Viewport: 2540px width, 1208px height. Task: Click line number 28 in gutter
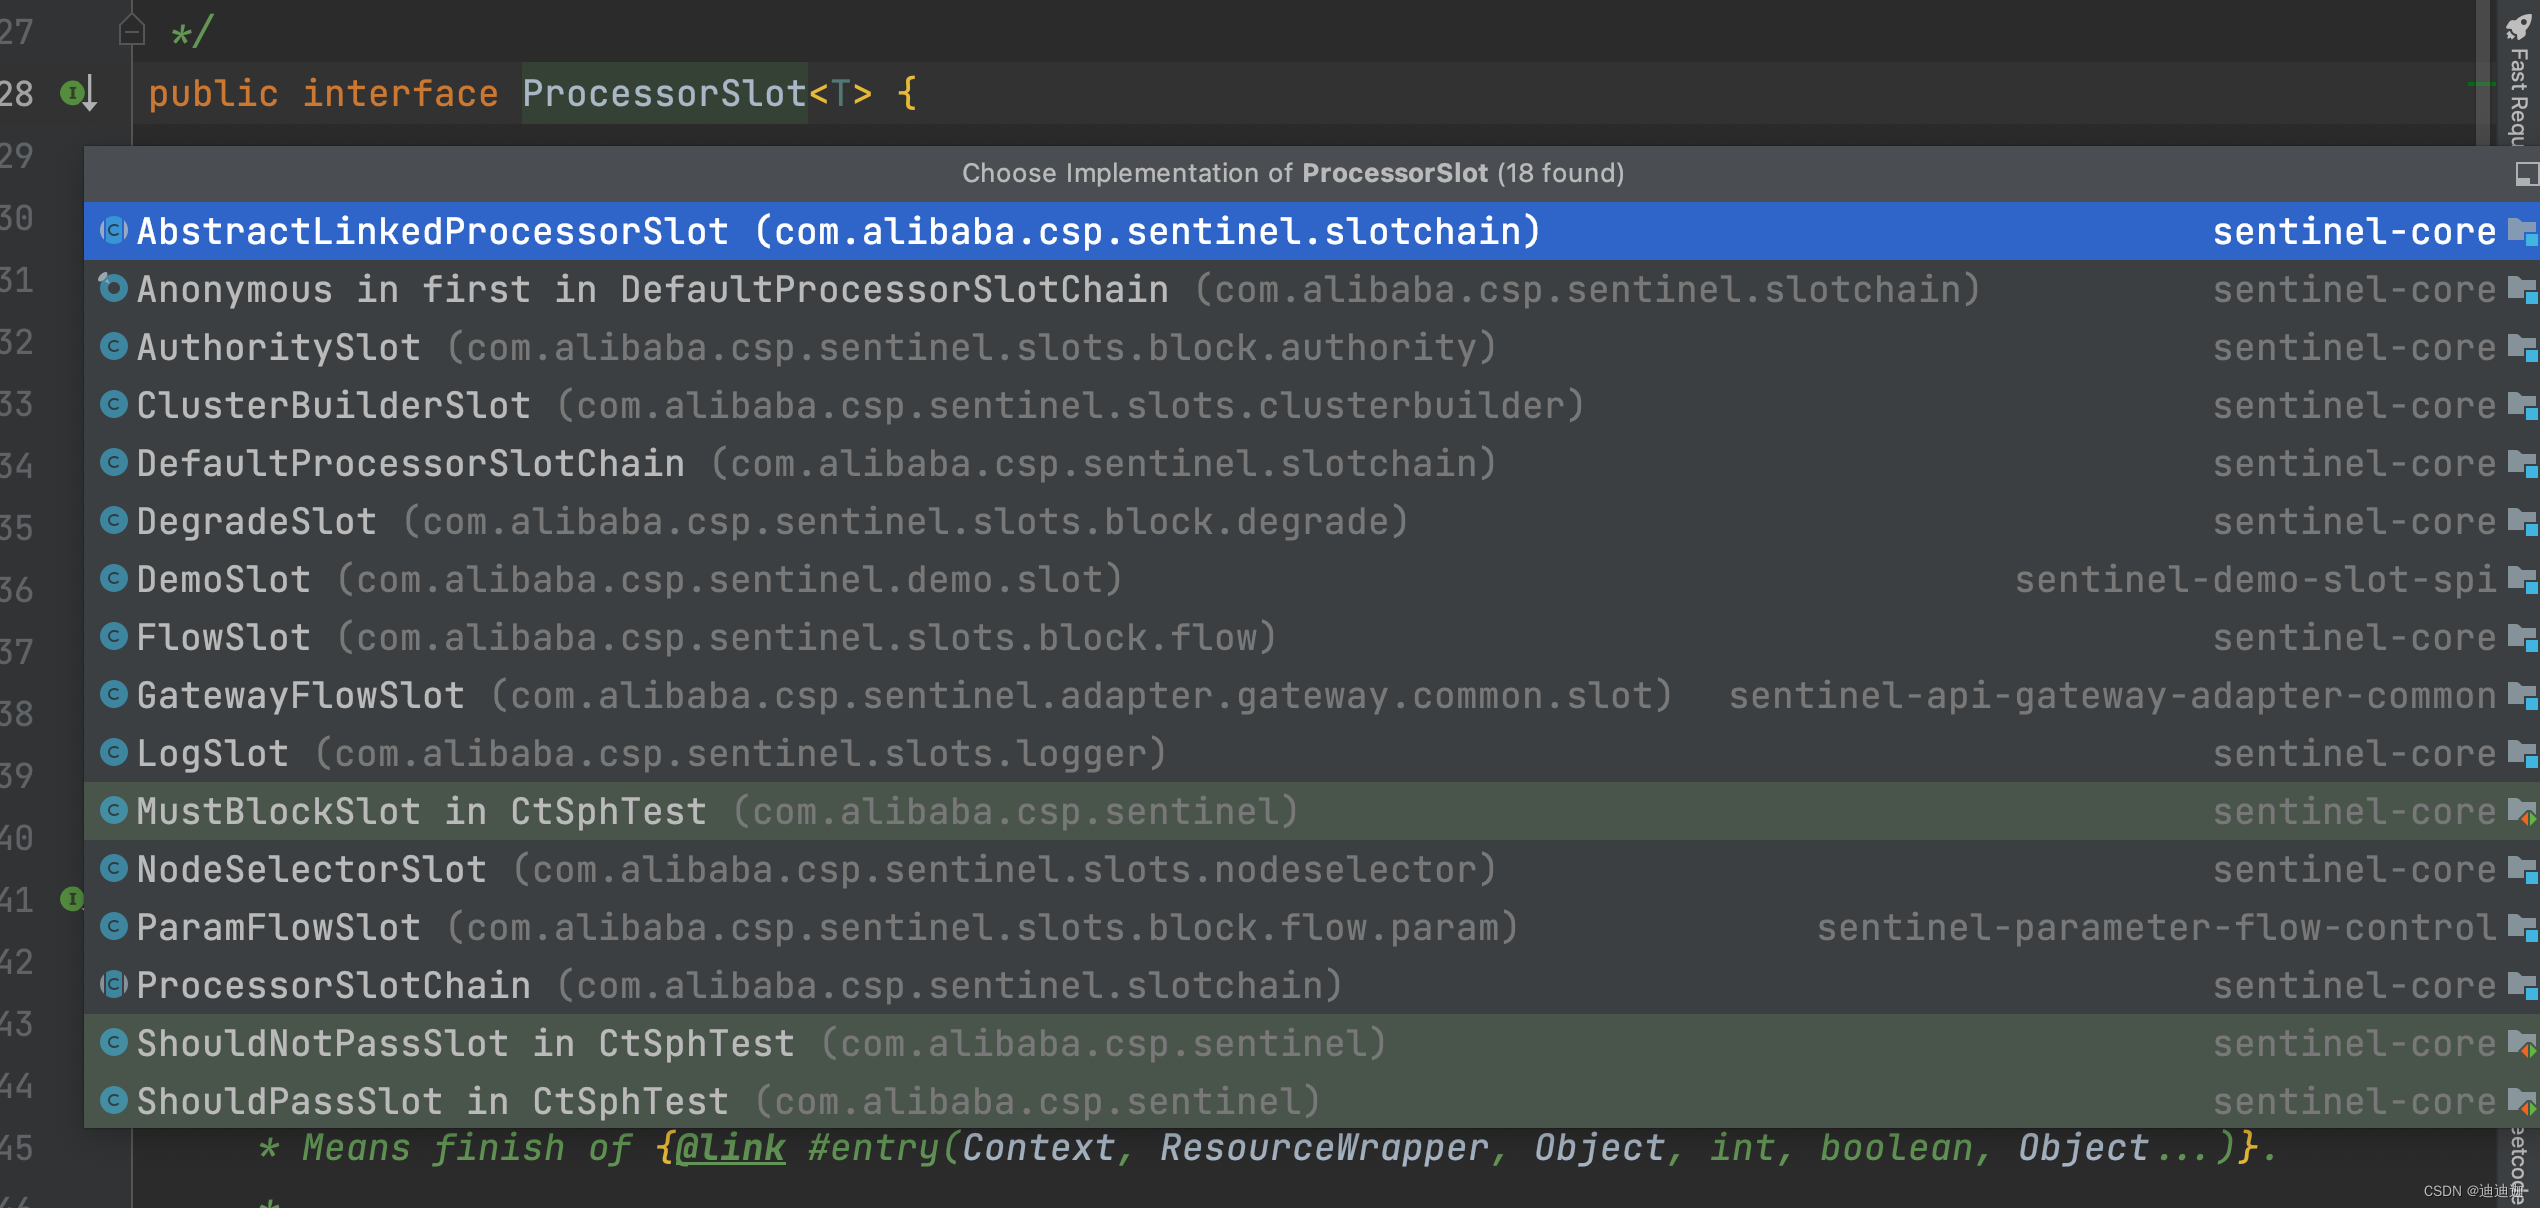click(17, 93)
